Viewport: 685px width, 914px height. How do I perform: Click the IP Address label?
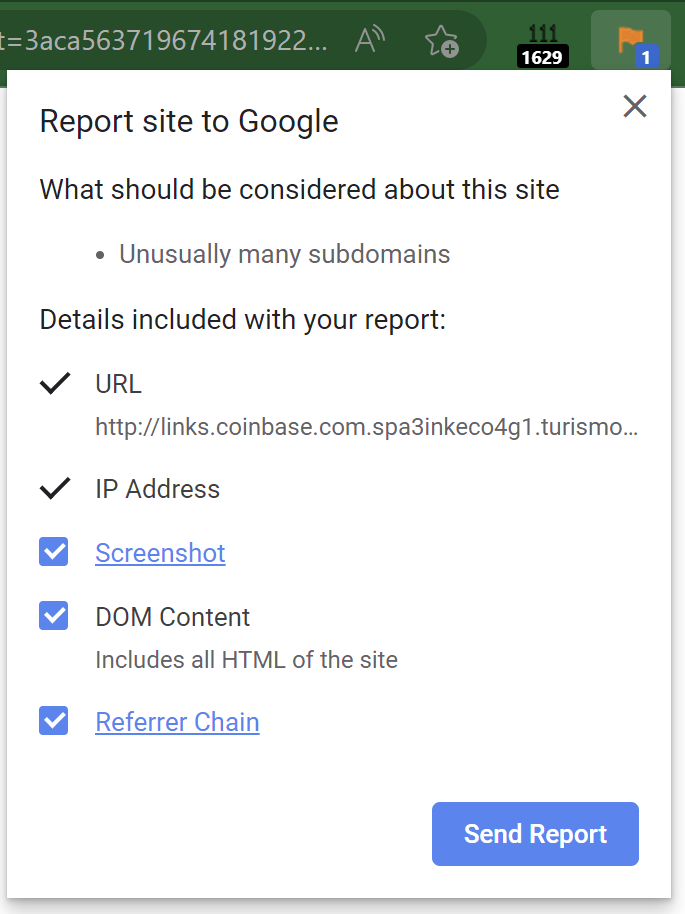157,489
